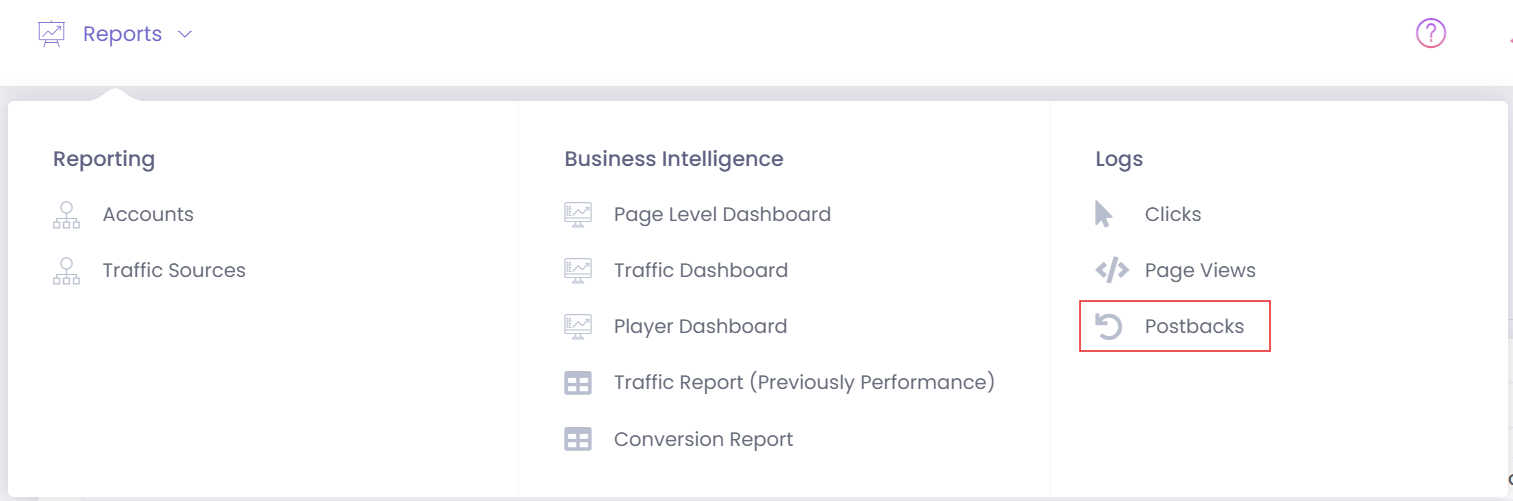
Task: Open the Accounts report
Action: (148, 214)
